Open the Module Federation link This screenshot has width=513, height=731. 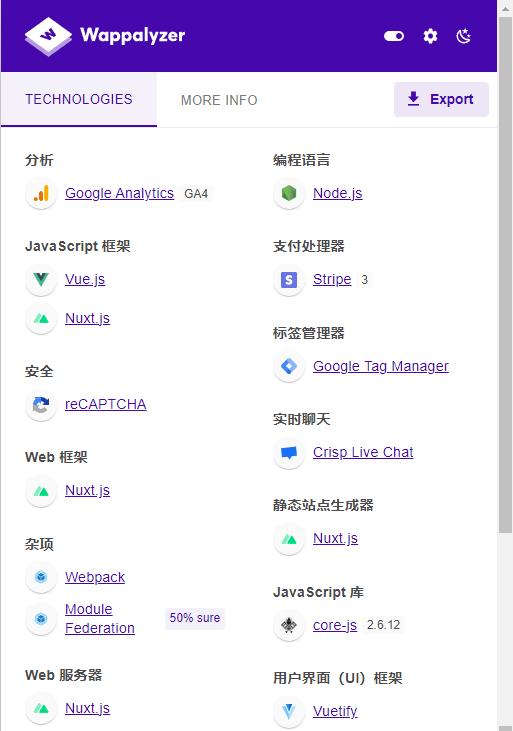click(x=100, y=619)
